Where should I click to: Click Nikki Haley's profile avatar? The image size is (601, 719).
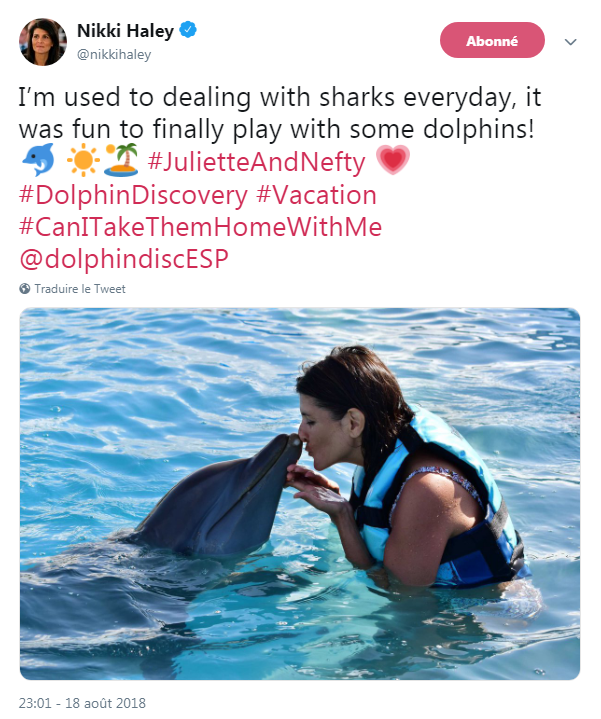pos(43,42)
